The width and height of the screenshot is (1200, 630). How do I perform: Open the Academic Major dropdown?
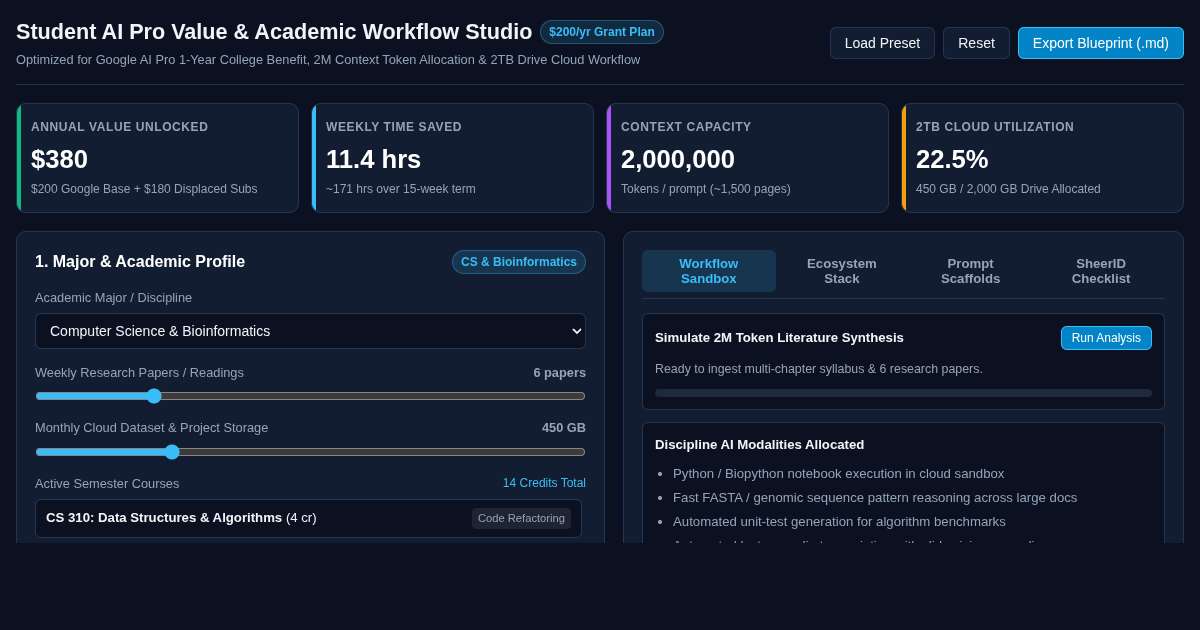pyautogui.click(x=310, y=331)
